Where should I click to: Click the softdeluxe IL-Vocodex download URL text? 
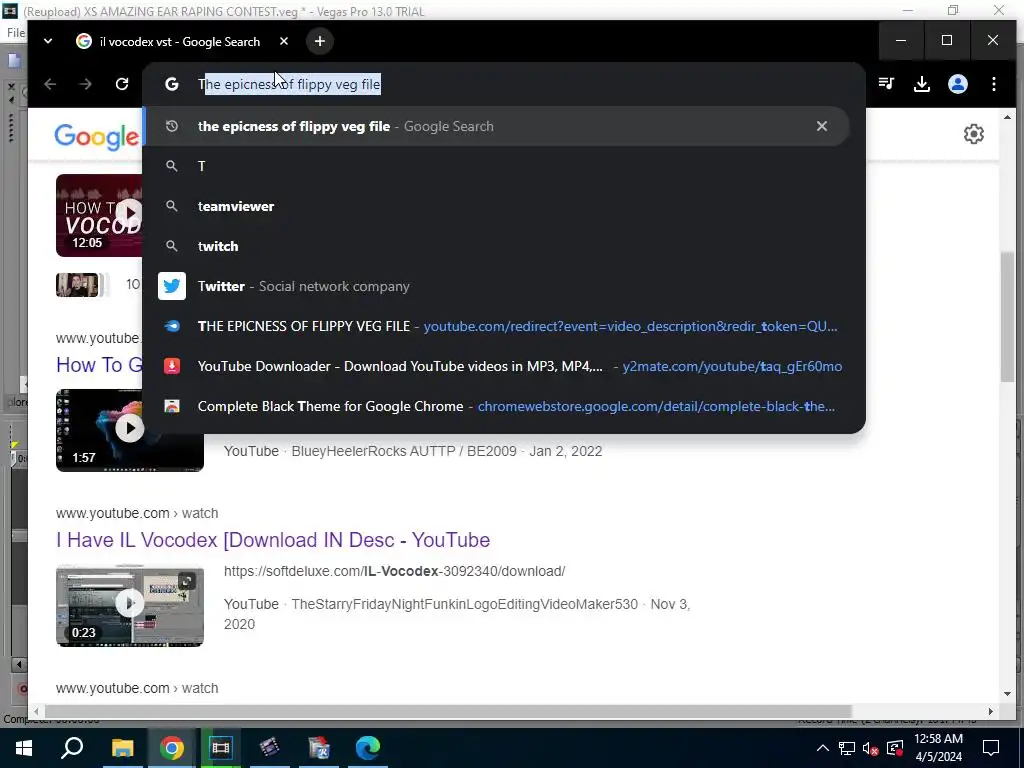394,571
